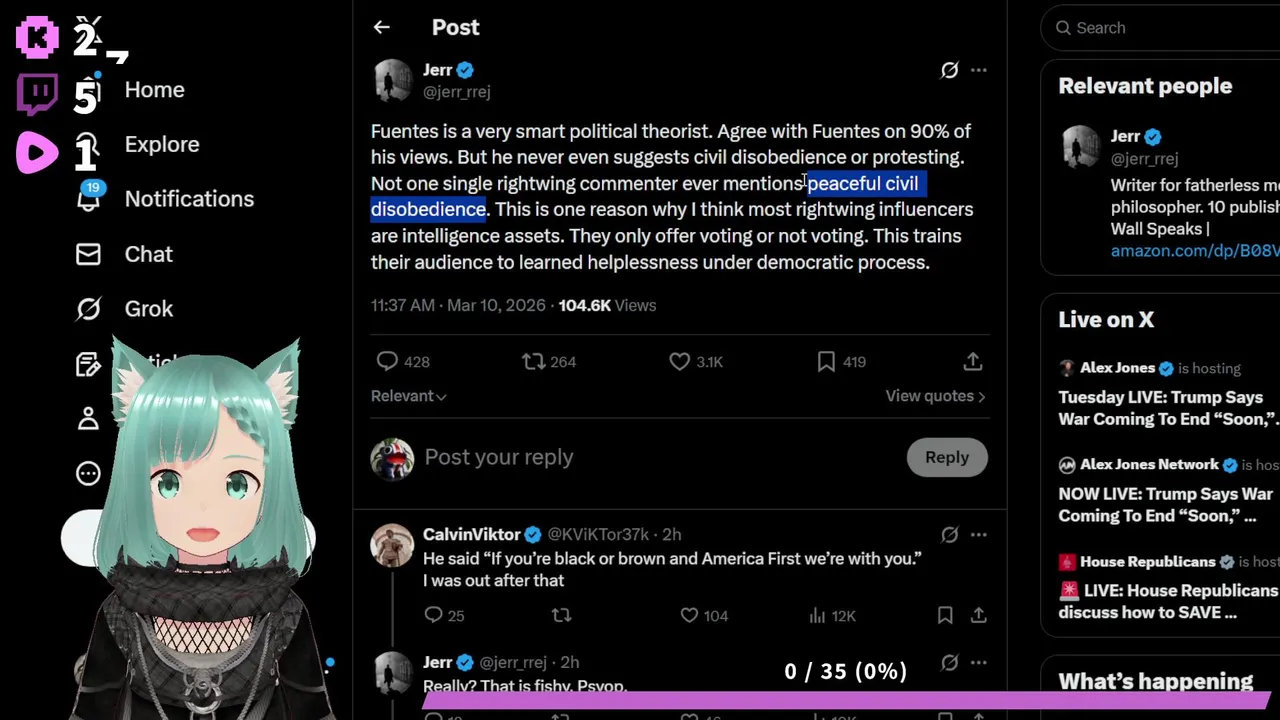The image size is (1280, 720).
Task: Open Notifications bell with 19 badge
Action: (89, 198)
